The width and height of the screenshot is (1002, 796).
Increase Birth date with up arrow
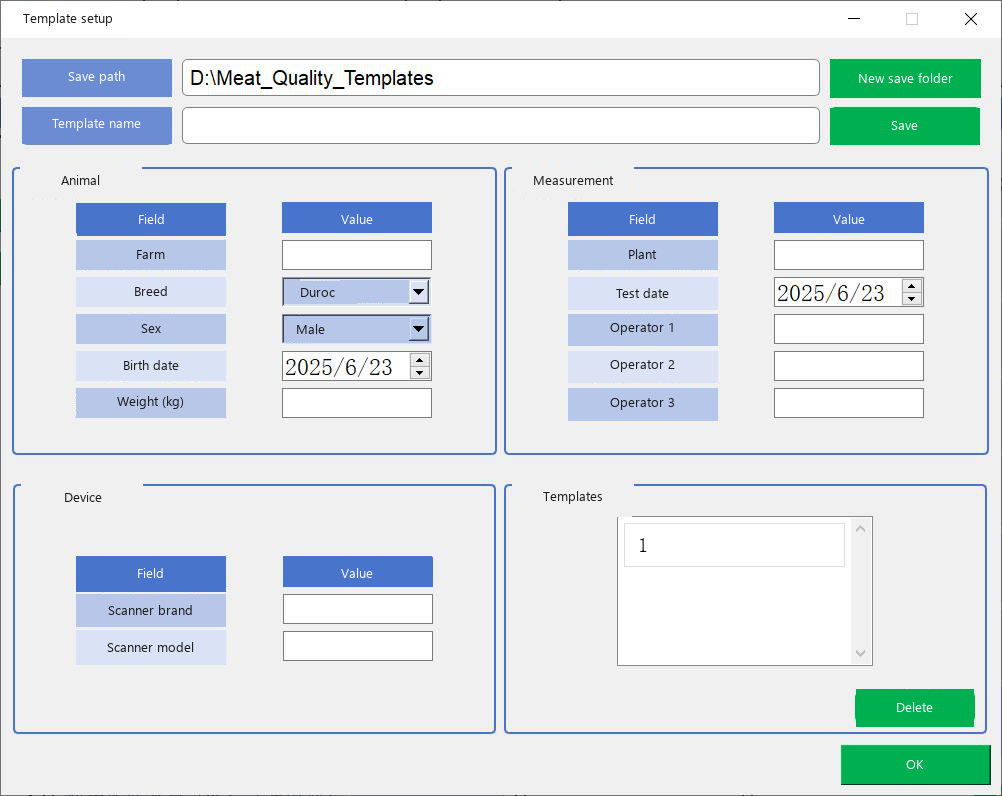click(x=420, y=360)
